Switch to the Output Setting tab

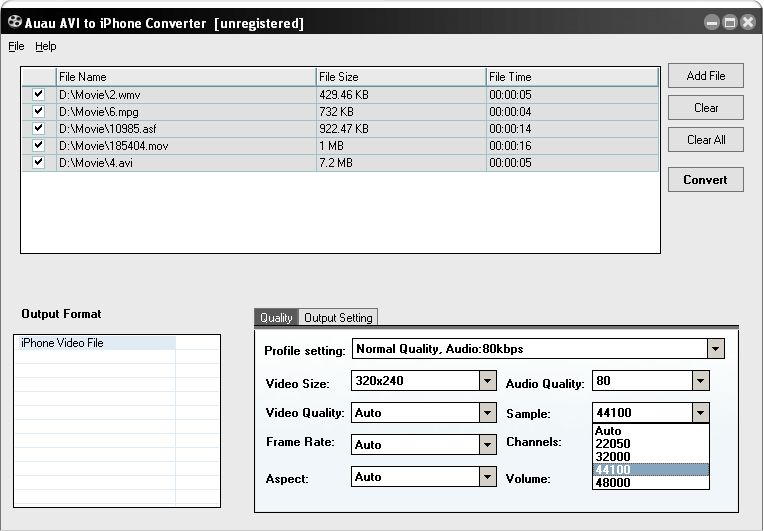[x=338, y=318]
